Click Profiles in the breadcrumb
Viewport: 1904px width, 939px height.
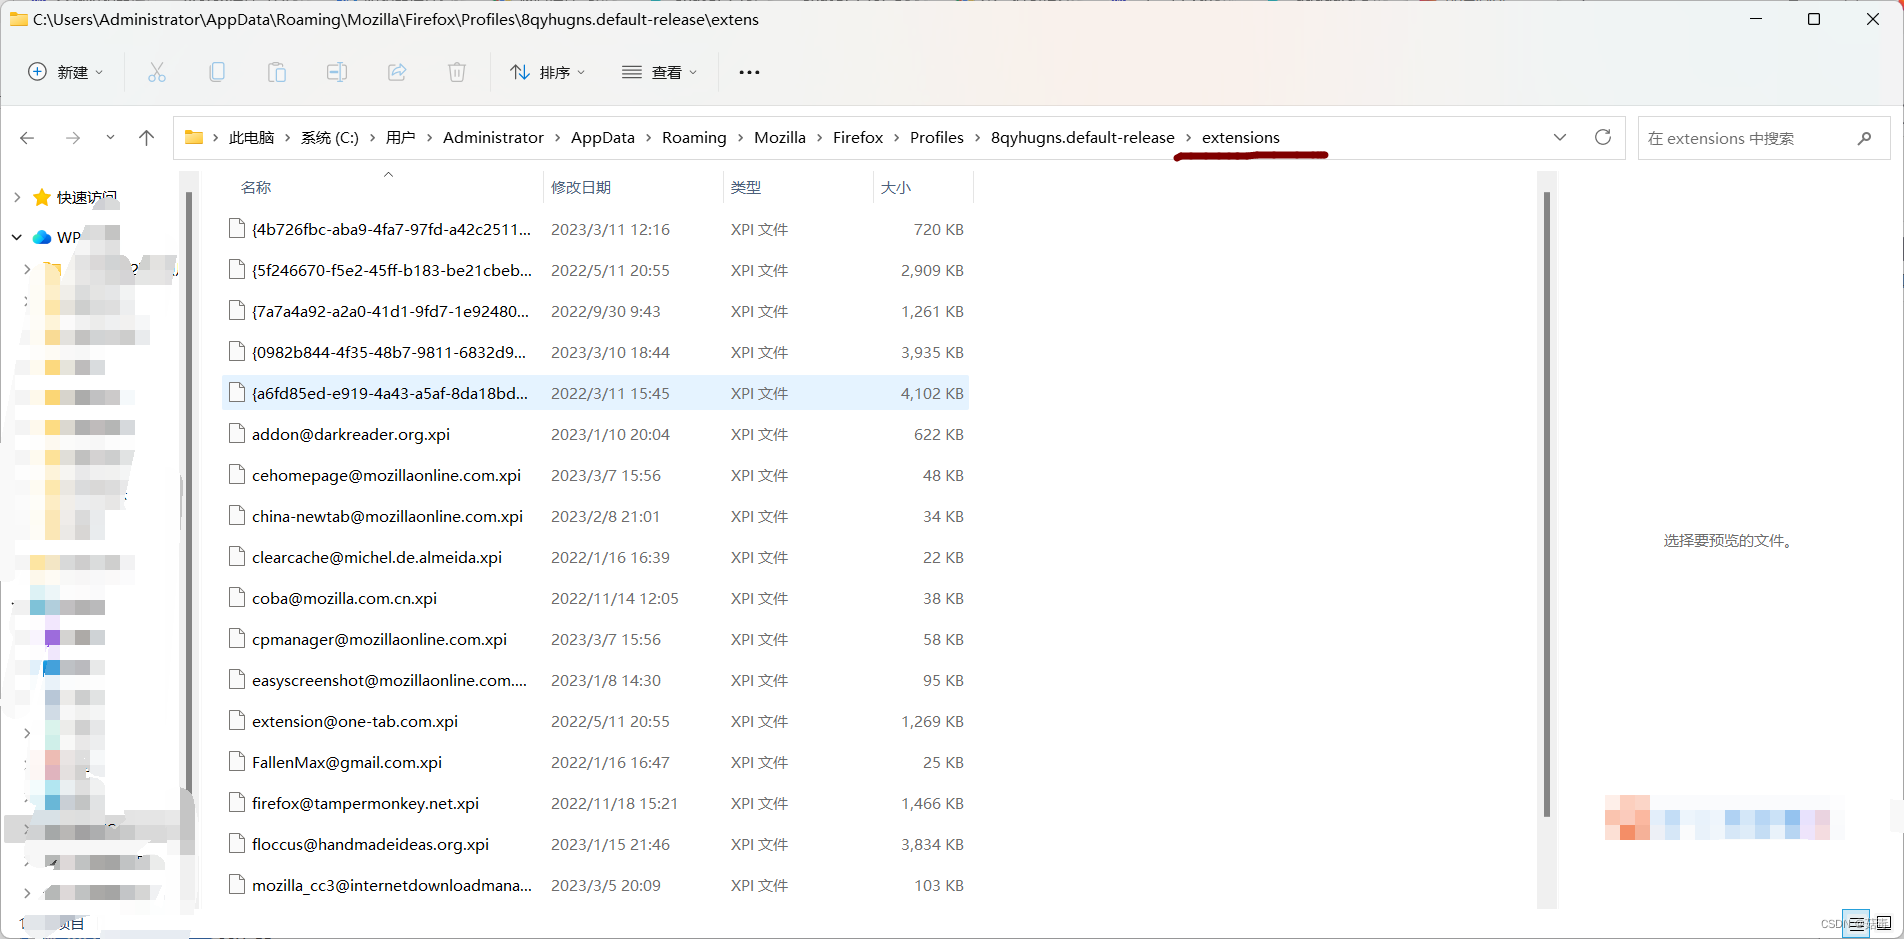[937, 138]
